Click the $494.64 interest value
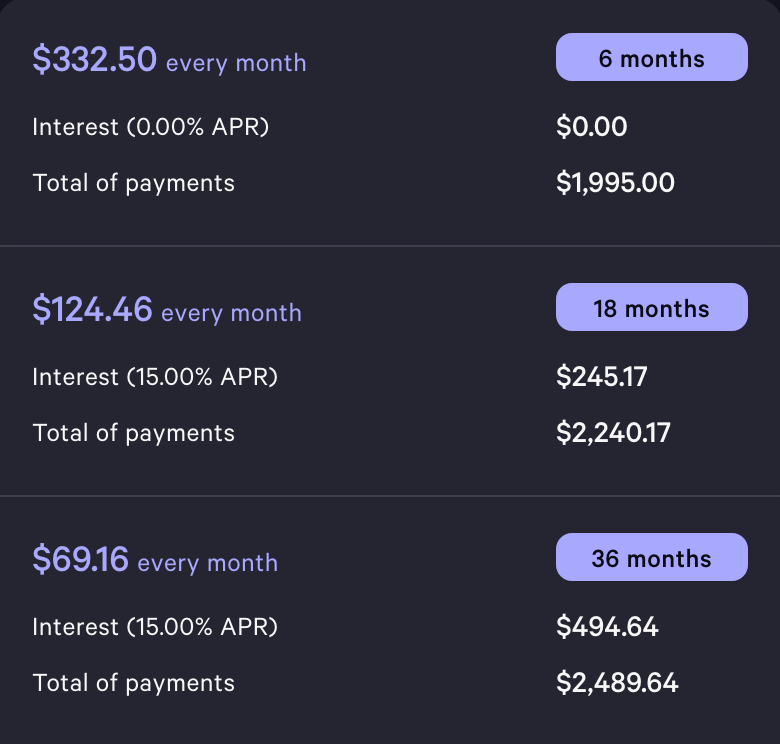 tap(607, 627)
